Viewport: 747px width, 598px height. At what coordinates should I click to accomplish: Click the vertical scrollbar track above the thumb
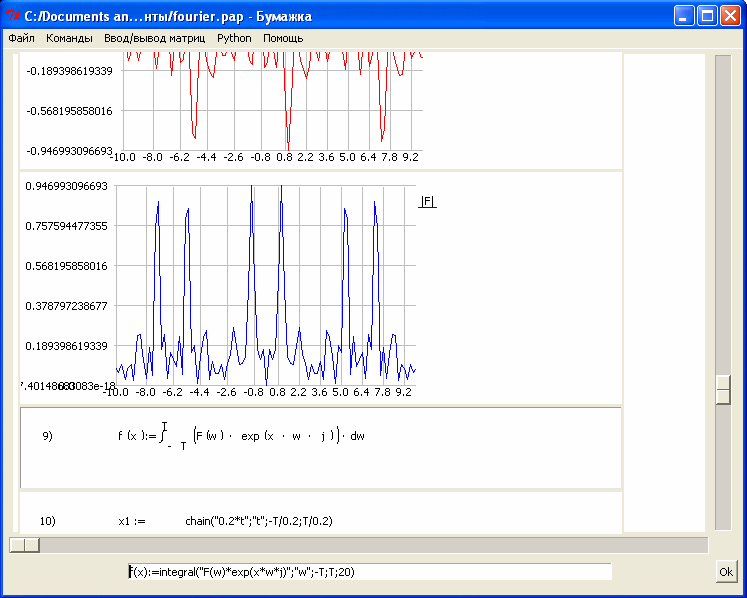tap(723, 214)
